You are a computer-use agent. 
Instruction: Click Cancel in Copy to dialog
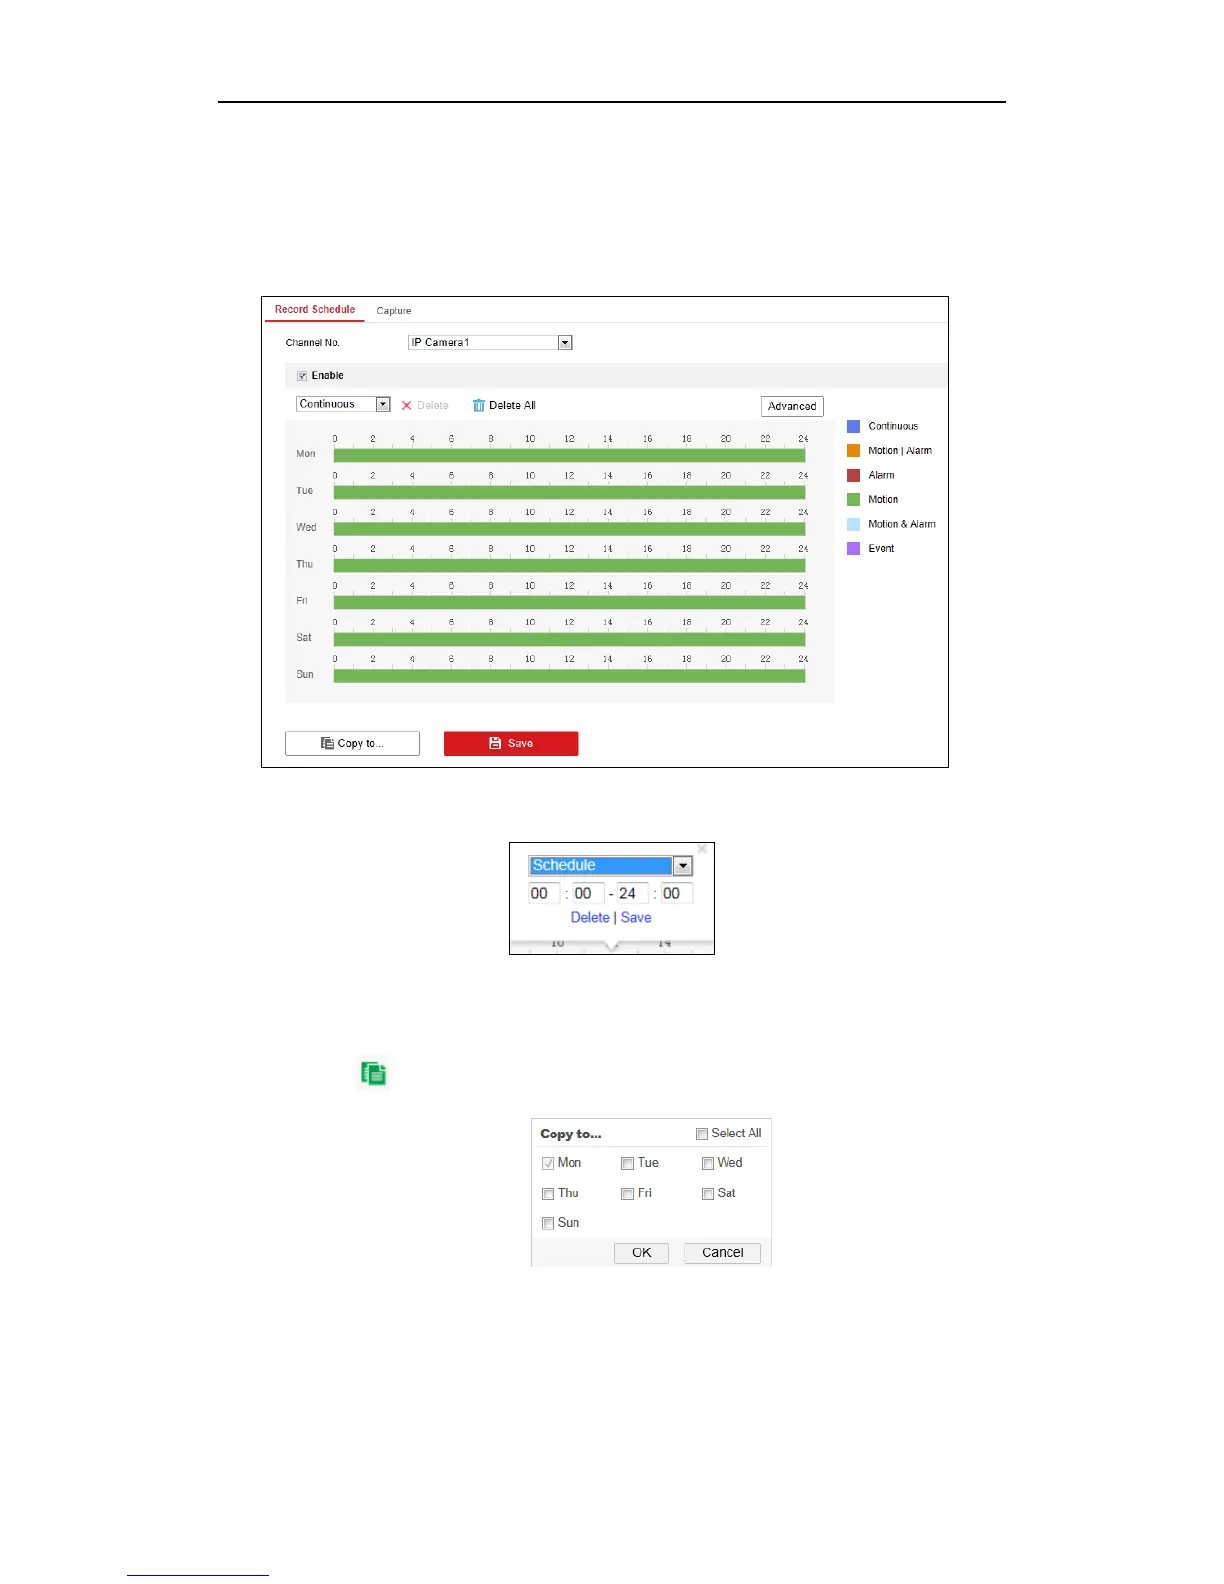tap(722, 1253)
